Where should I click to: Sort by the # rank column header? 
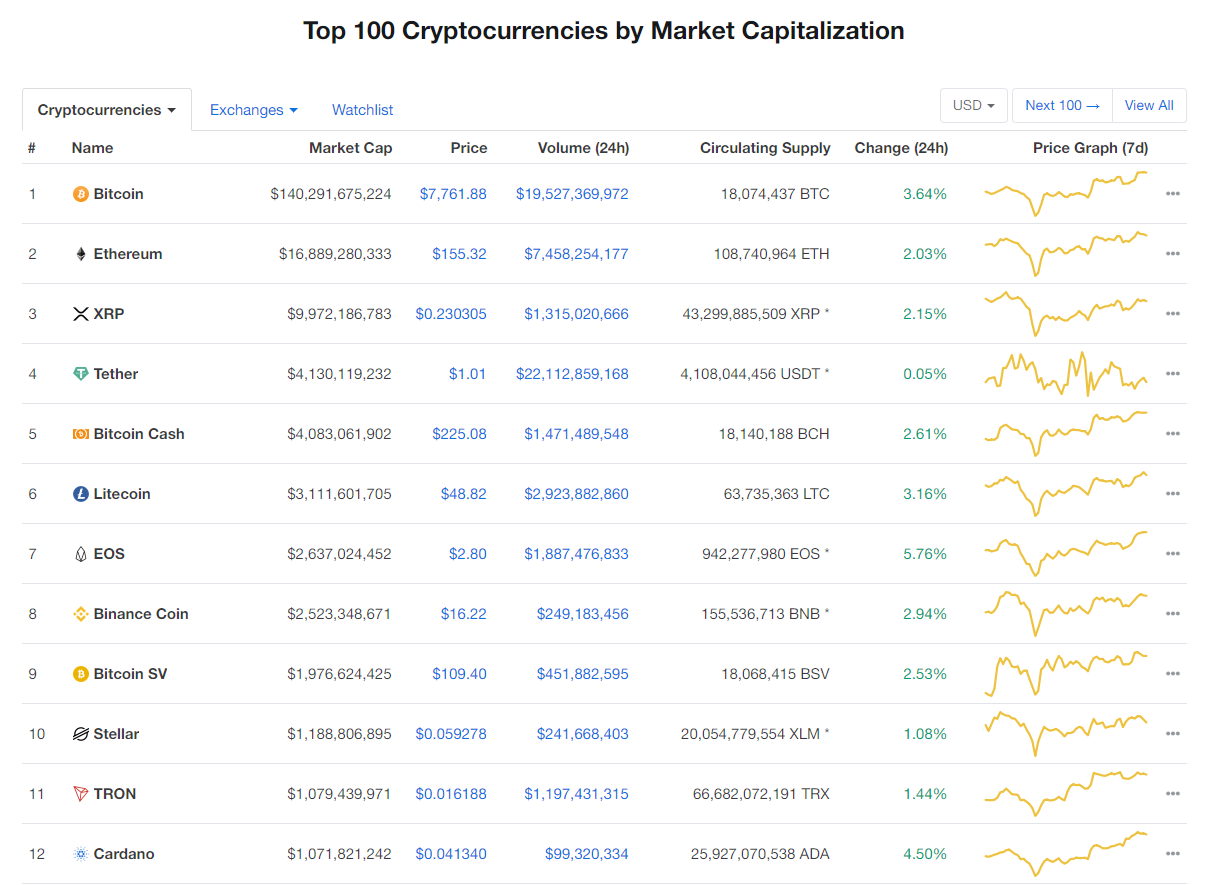point(32,148)
